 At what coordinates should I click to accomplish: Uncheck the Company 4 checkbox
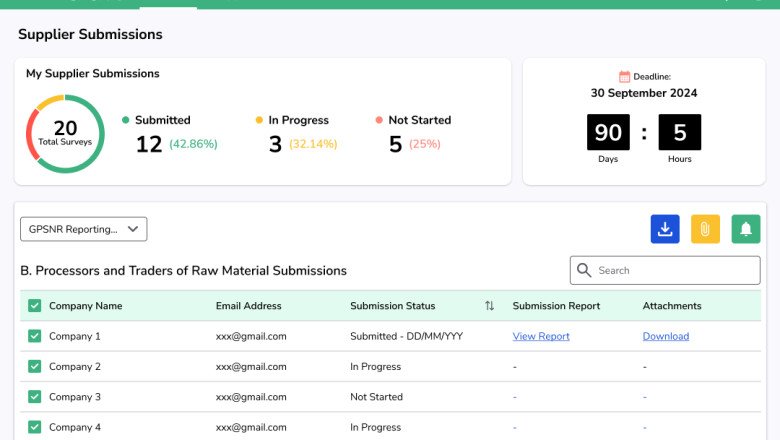(34, 427)
